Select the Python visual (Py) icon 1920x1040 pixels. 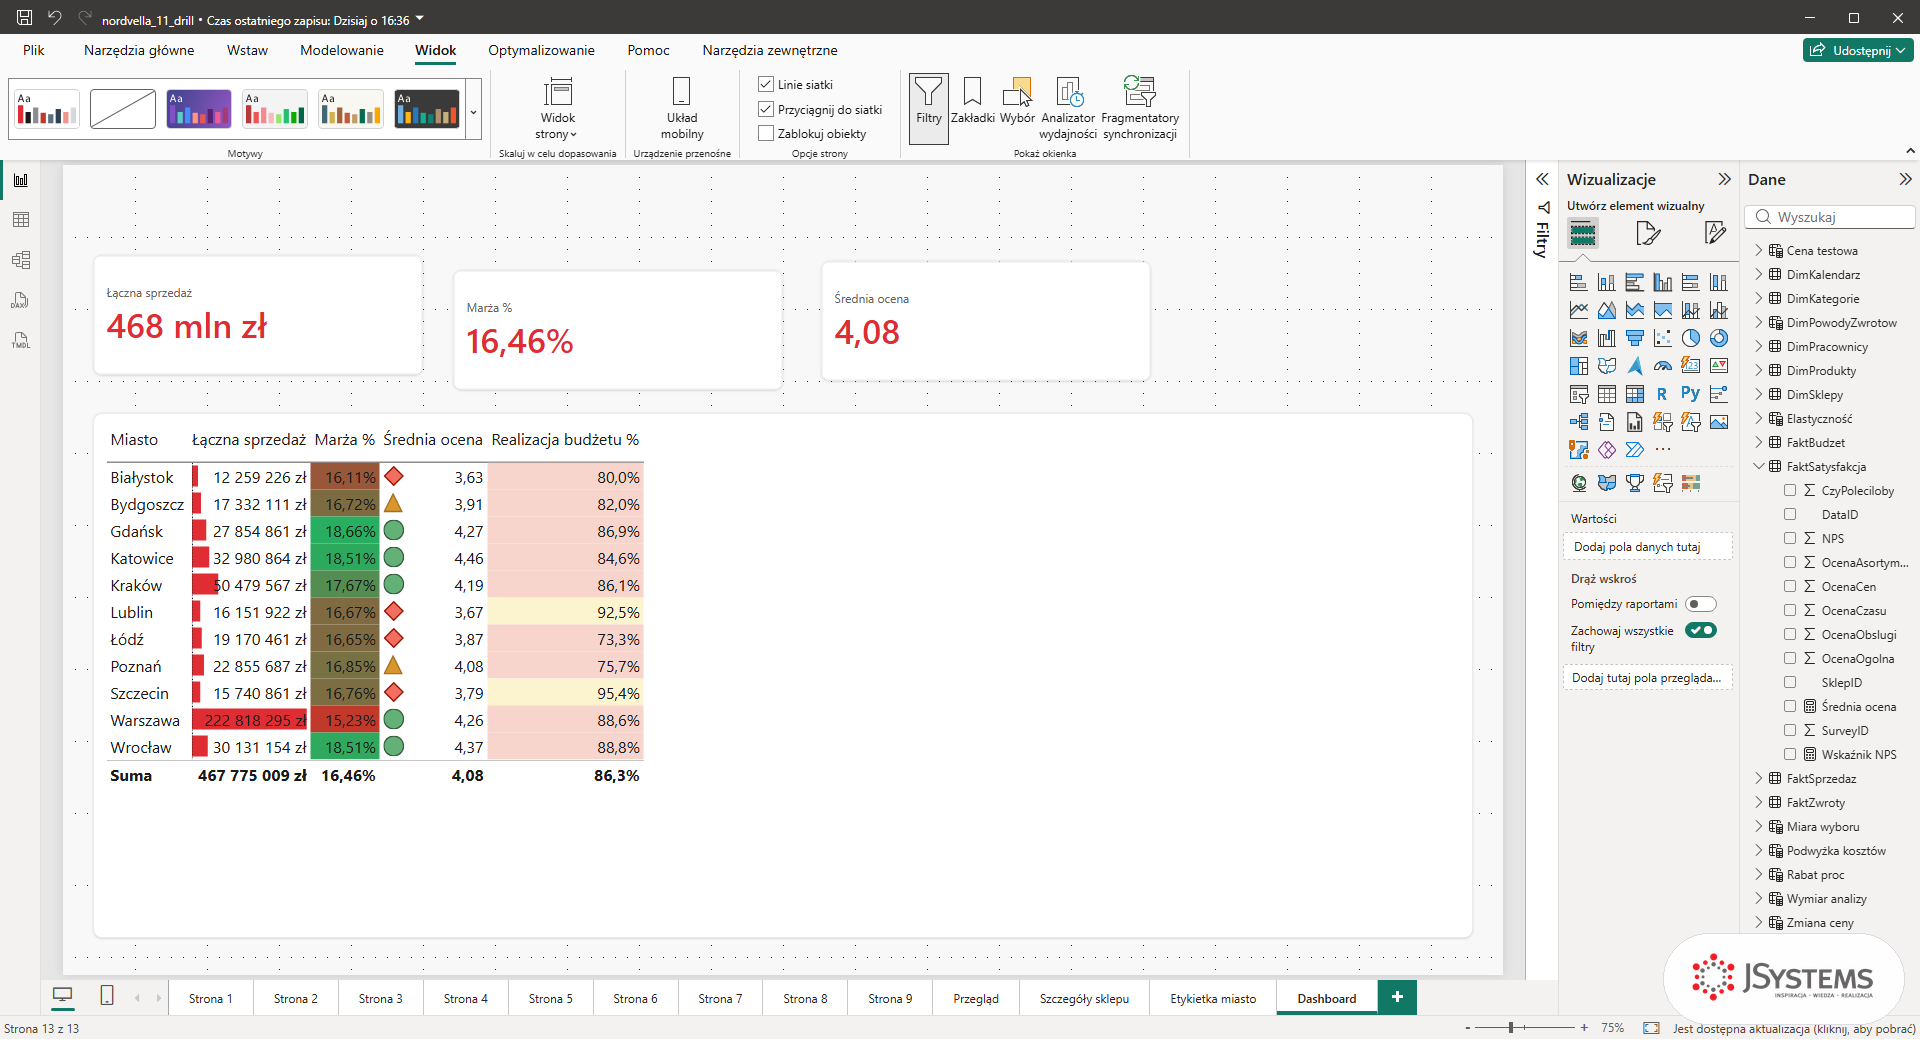(x=1691, y=394)
